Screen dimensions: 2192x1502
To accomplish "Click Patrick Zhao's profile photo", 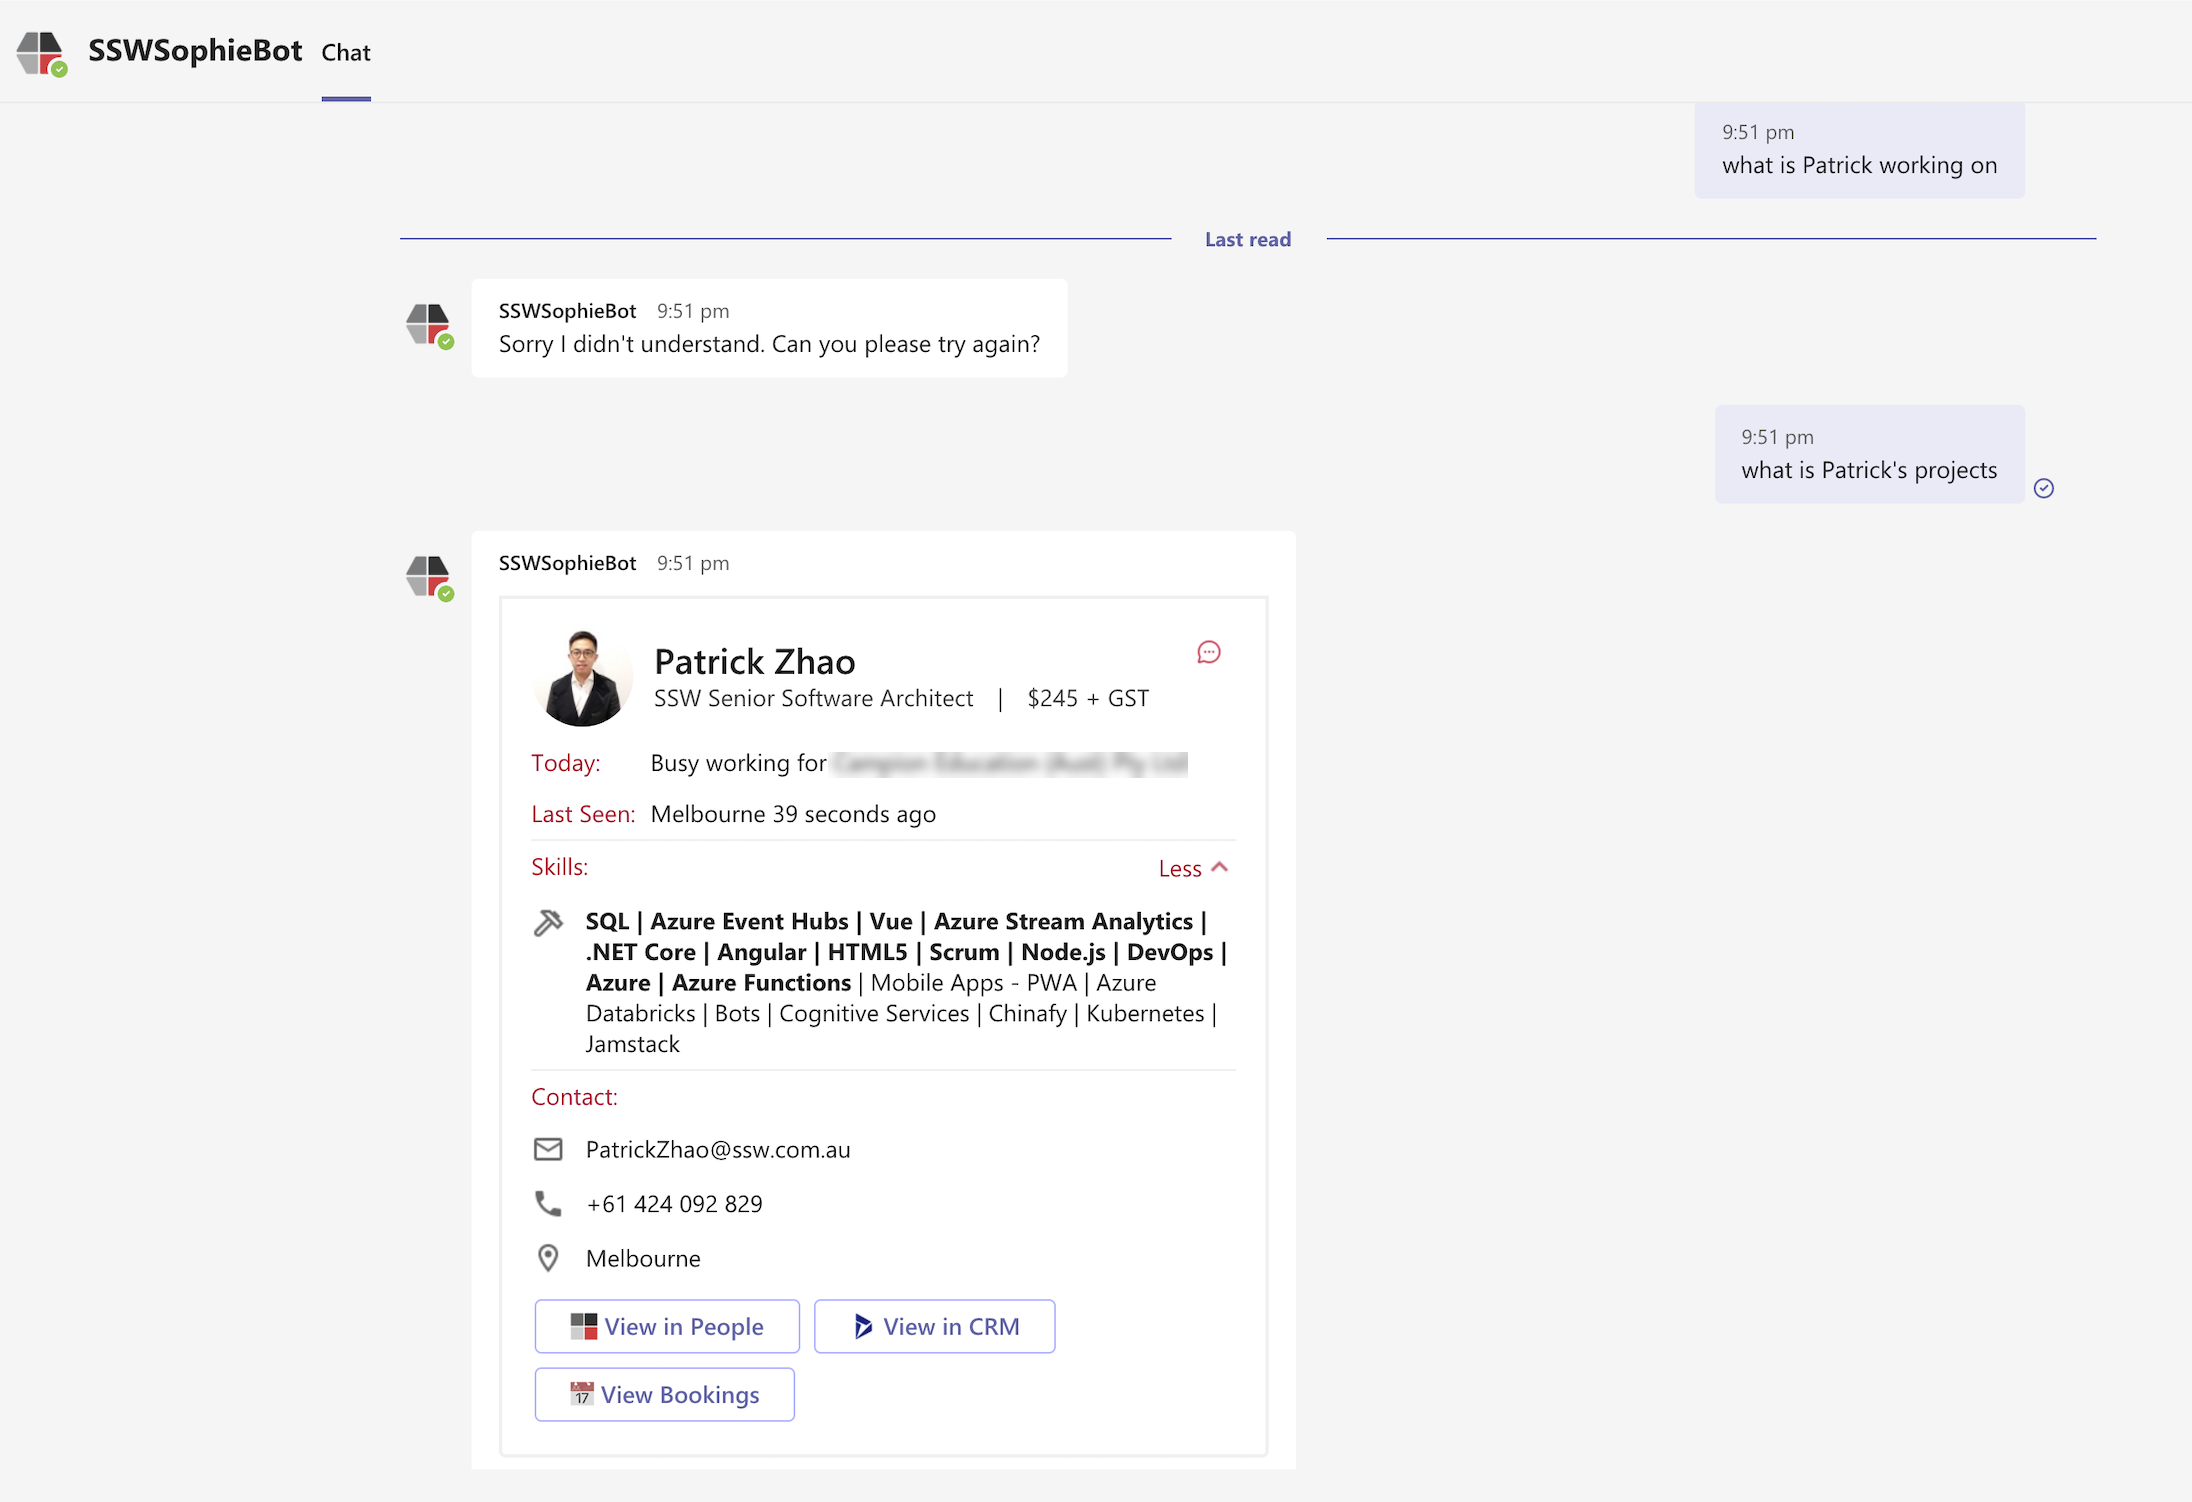I will (583, 677).
